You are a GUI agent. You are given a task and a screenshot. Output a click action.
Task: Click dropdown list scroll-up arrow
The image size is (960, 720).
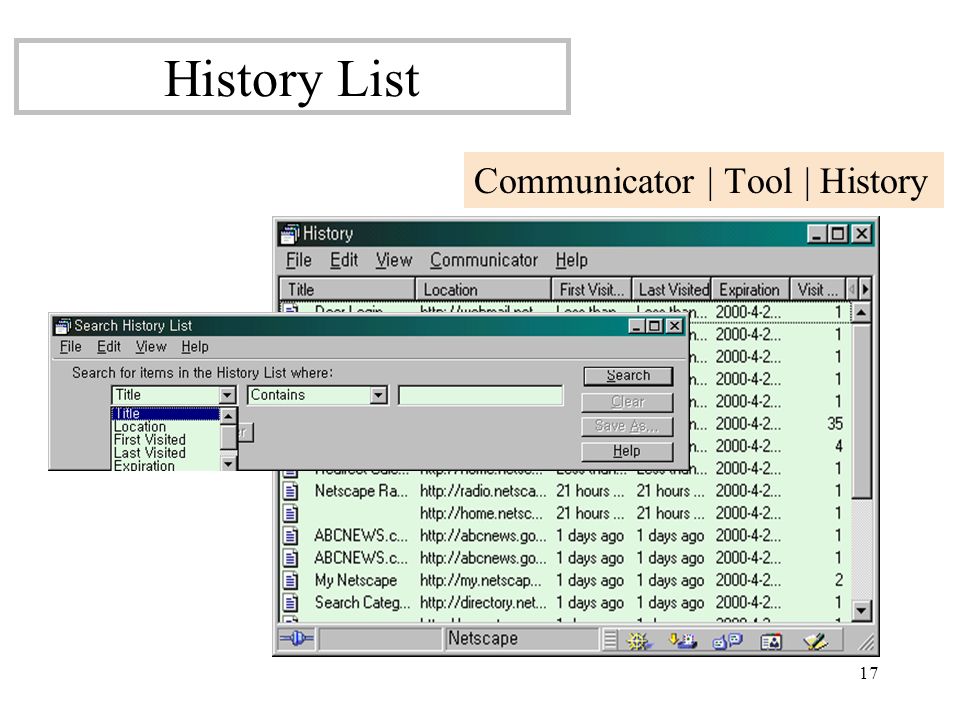click(x=228, y=416)
